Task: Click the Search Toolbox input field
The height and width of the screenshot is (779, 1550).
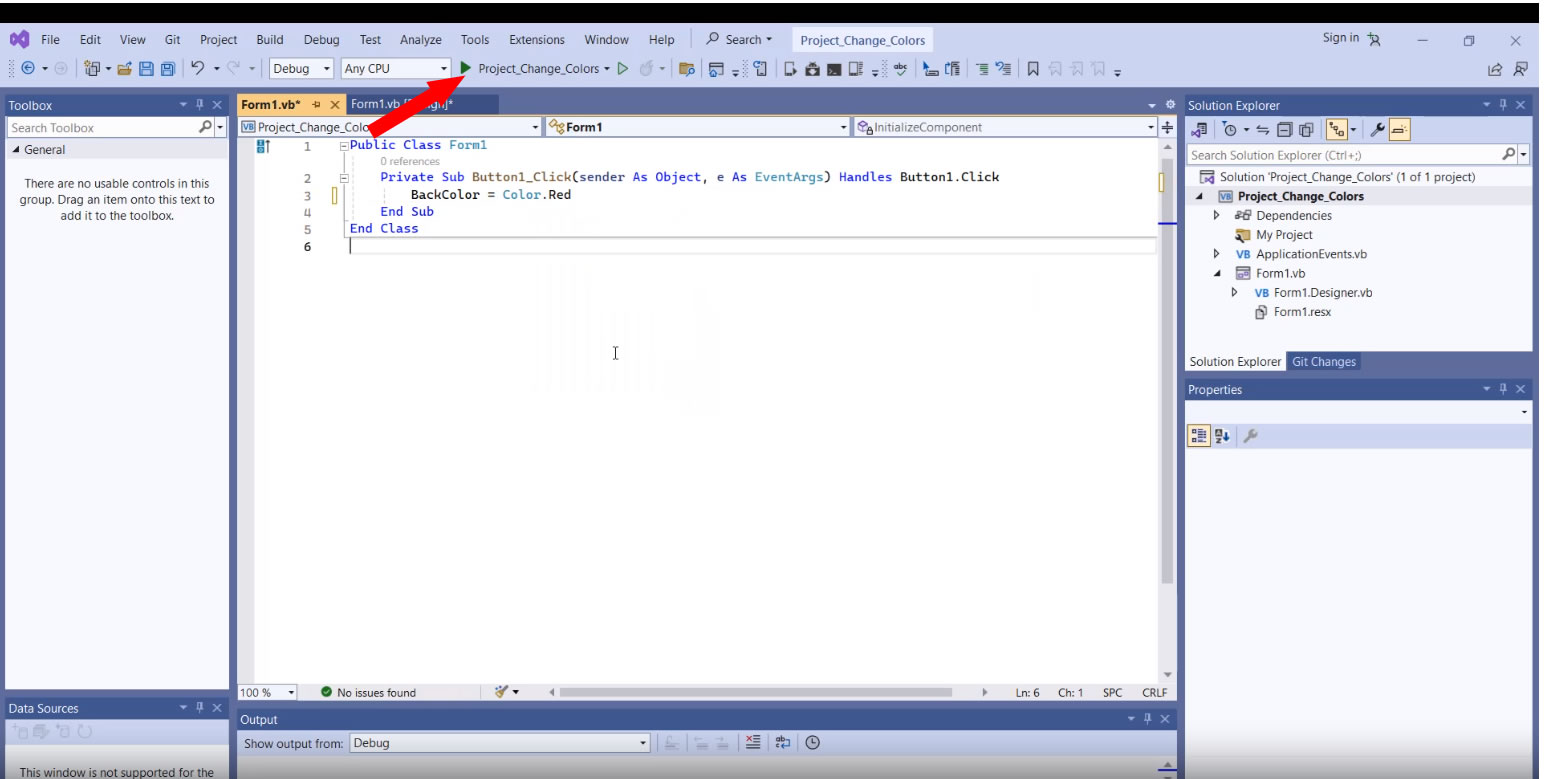Action: tap(102, 128)
